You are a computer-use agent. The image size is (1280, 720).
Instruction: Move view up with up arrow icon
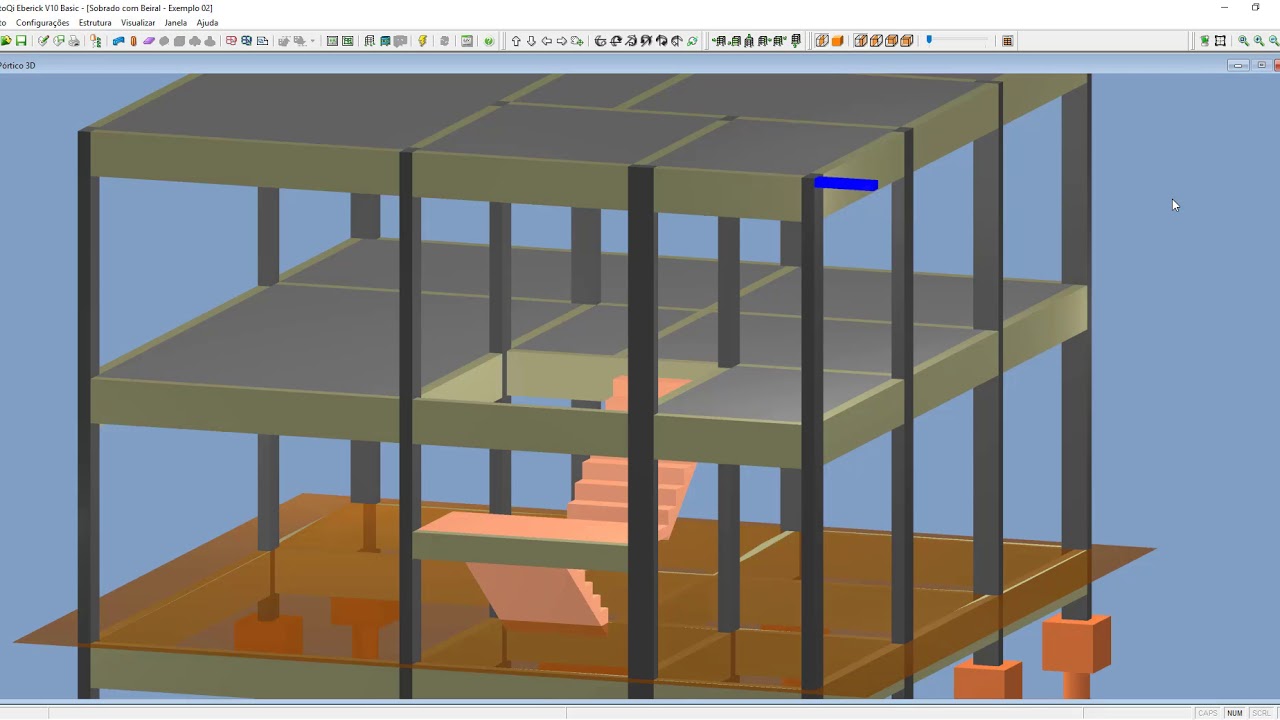point(516,41)
